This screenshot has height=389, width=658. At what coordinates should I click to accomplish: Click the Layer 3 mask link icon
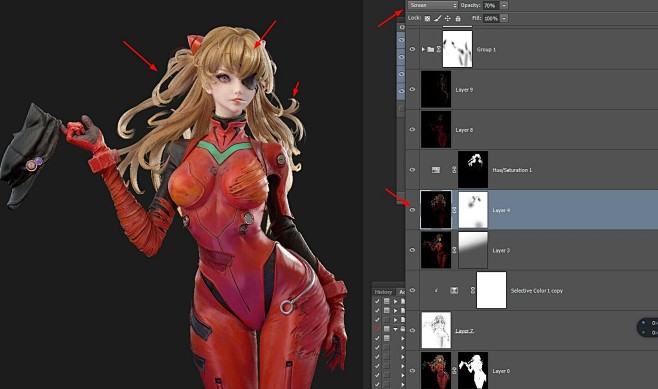pyautogui.click(x=454, y=250)
